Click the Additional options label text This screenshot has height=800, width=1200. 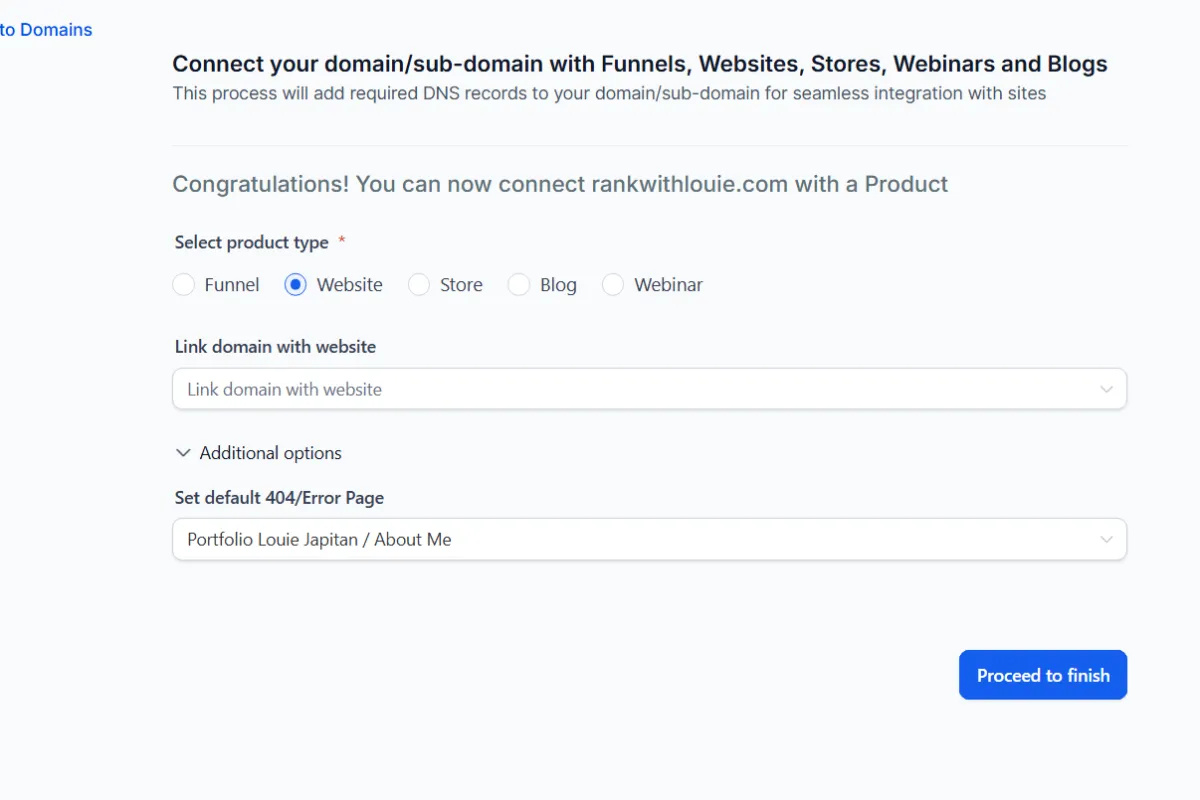tap(270, 453)
